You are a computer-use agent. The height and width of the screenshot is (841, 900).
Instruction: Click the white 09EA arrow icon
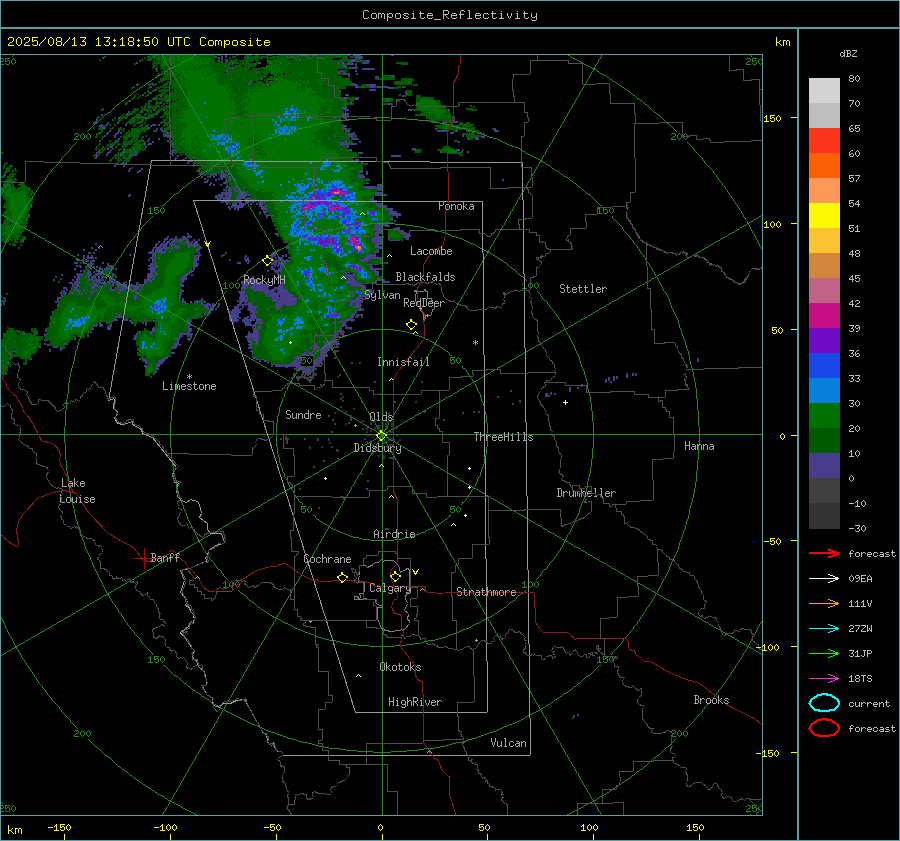coord(824,579)
